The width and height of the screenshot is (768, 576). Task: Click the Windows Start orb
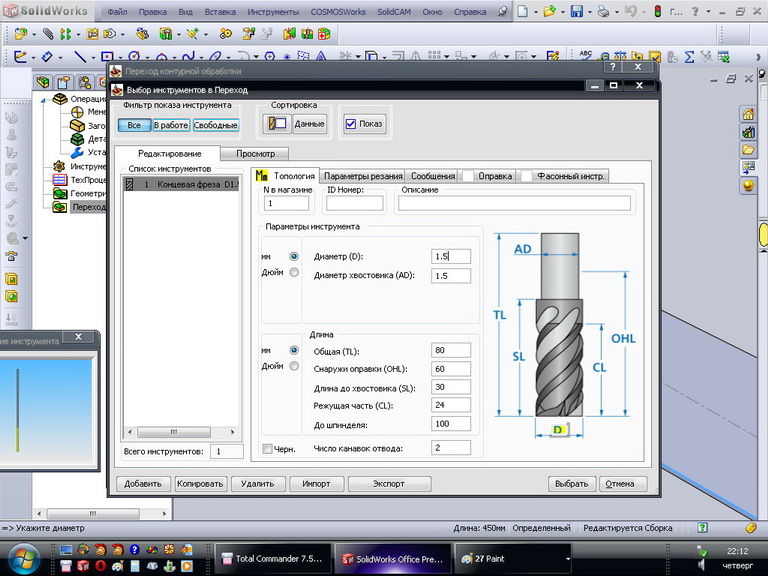(x=22, y=557)
